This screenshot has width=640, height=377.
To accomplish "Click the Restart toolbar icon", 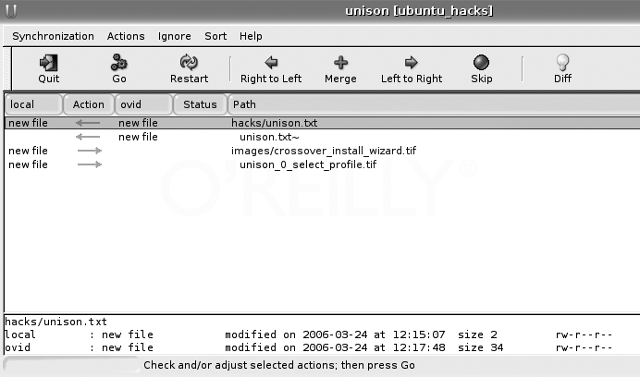I will pyautogui.click(x=189, y=62).
